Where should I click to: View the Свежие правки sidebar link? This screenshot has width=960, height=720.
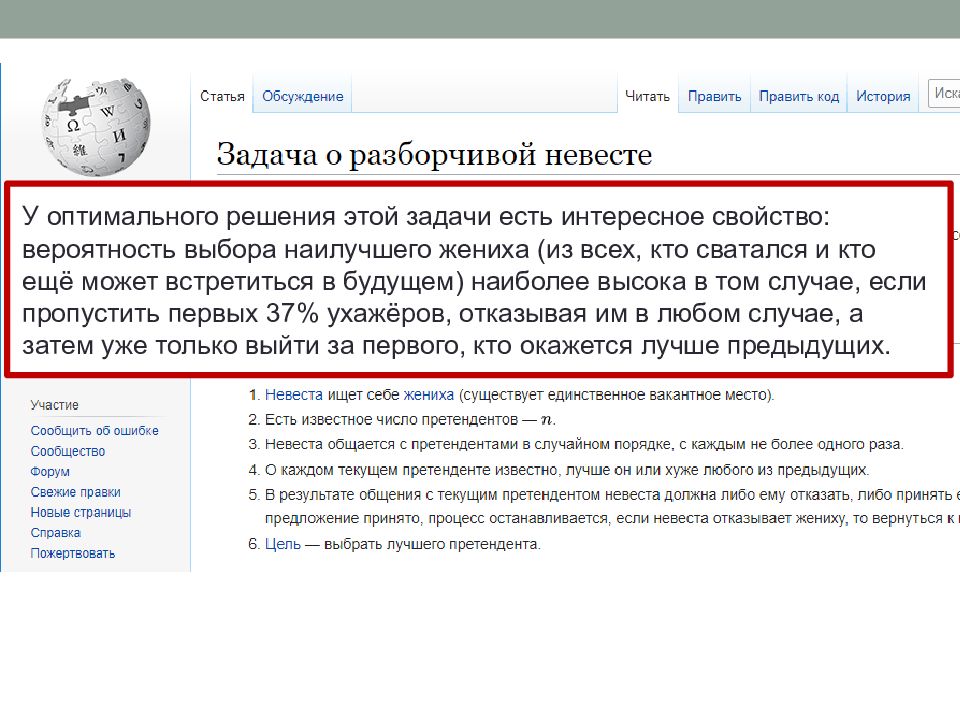75,492
